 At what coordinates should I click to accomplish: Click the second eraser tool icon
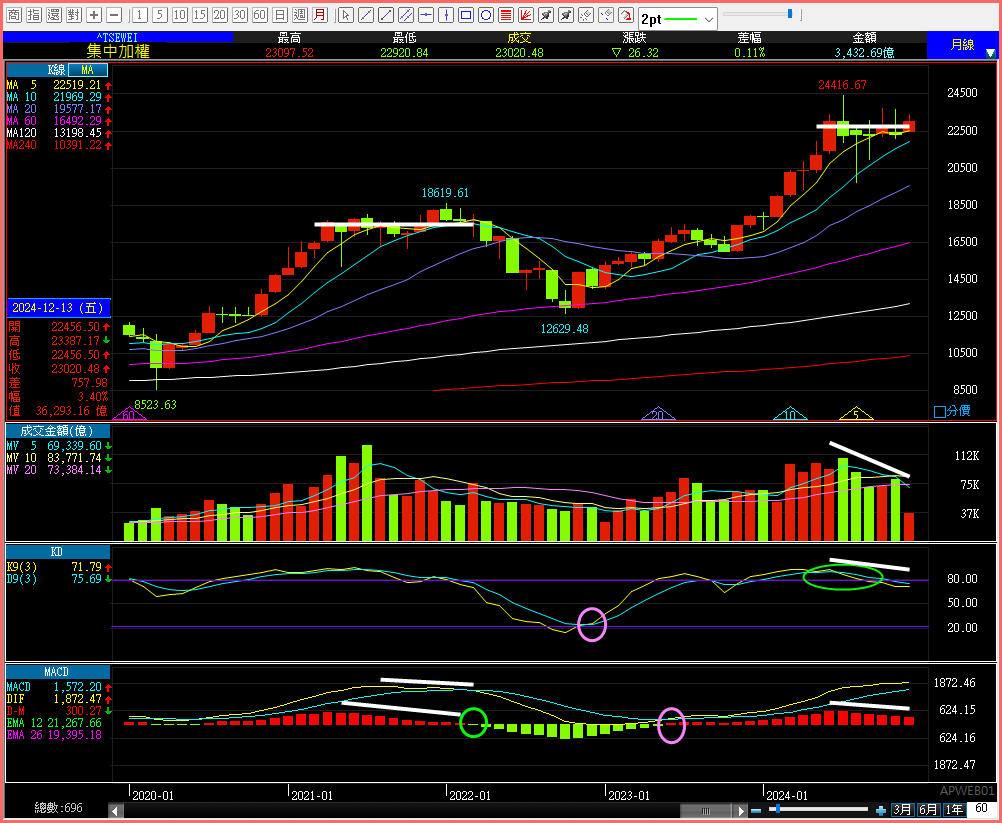pyautogui.click(x=606, y=15)
